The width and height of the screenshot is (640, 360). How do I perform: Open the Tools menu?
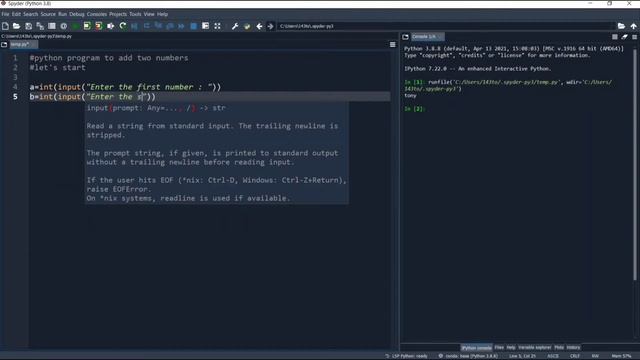pyautogui.click(x=135, y=14)
